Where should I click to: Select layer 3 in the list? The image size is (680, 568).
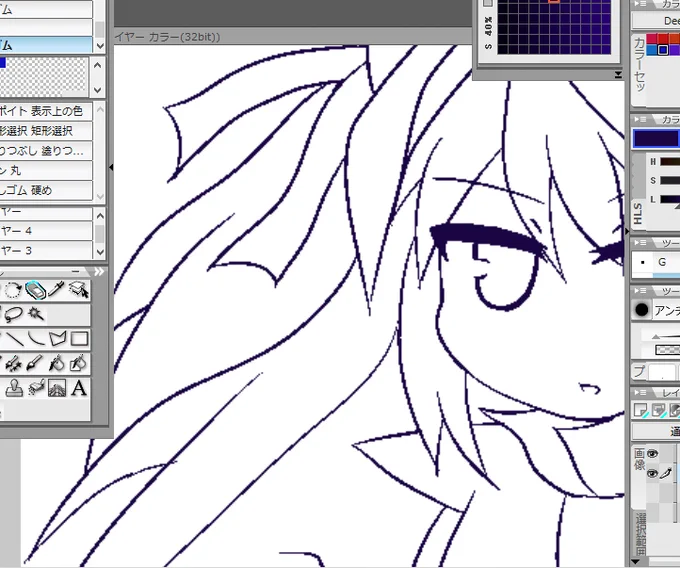point(46,250)
